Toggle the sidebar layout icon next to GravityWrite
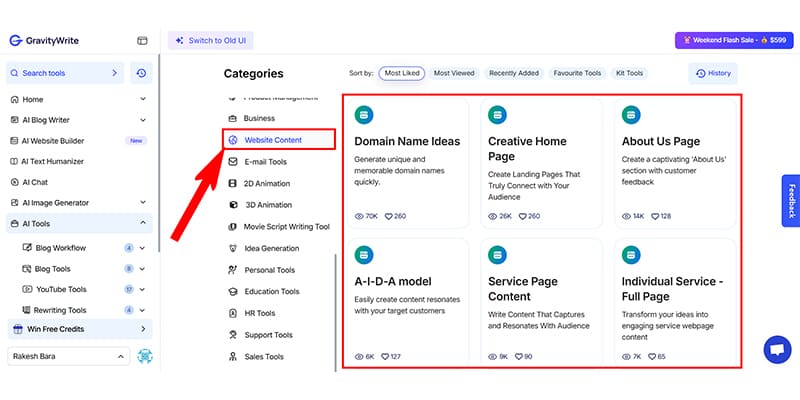 [142, 41]
